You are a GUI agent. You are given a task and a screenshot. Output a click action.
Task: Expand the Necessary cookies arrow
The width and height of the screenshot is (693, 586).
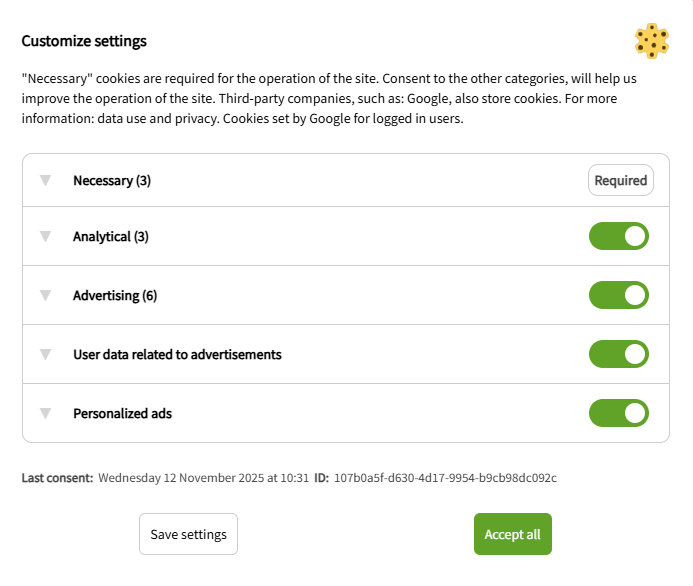coord(45,181)
